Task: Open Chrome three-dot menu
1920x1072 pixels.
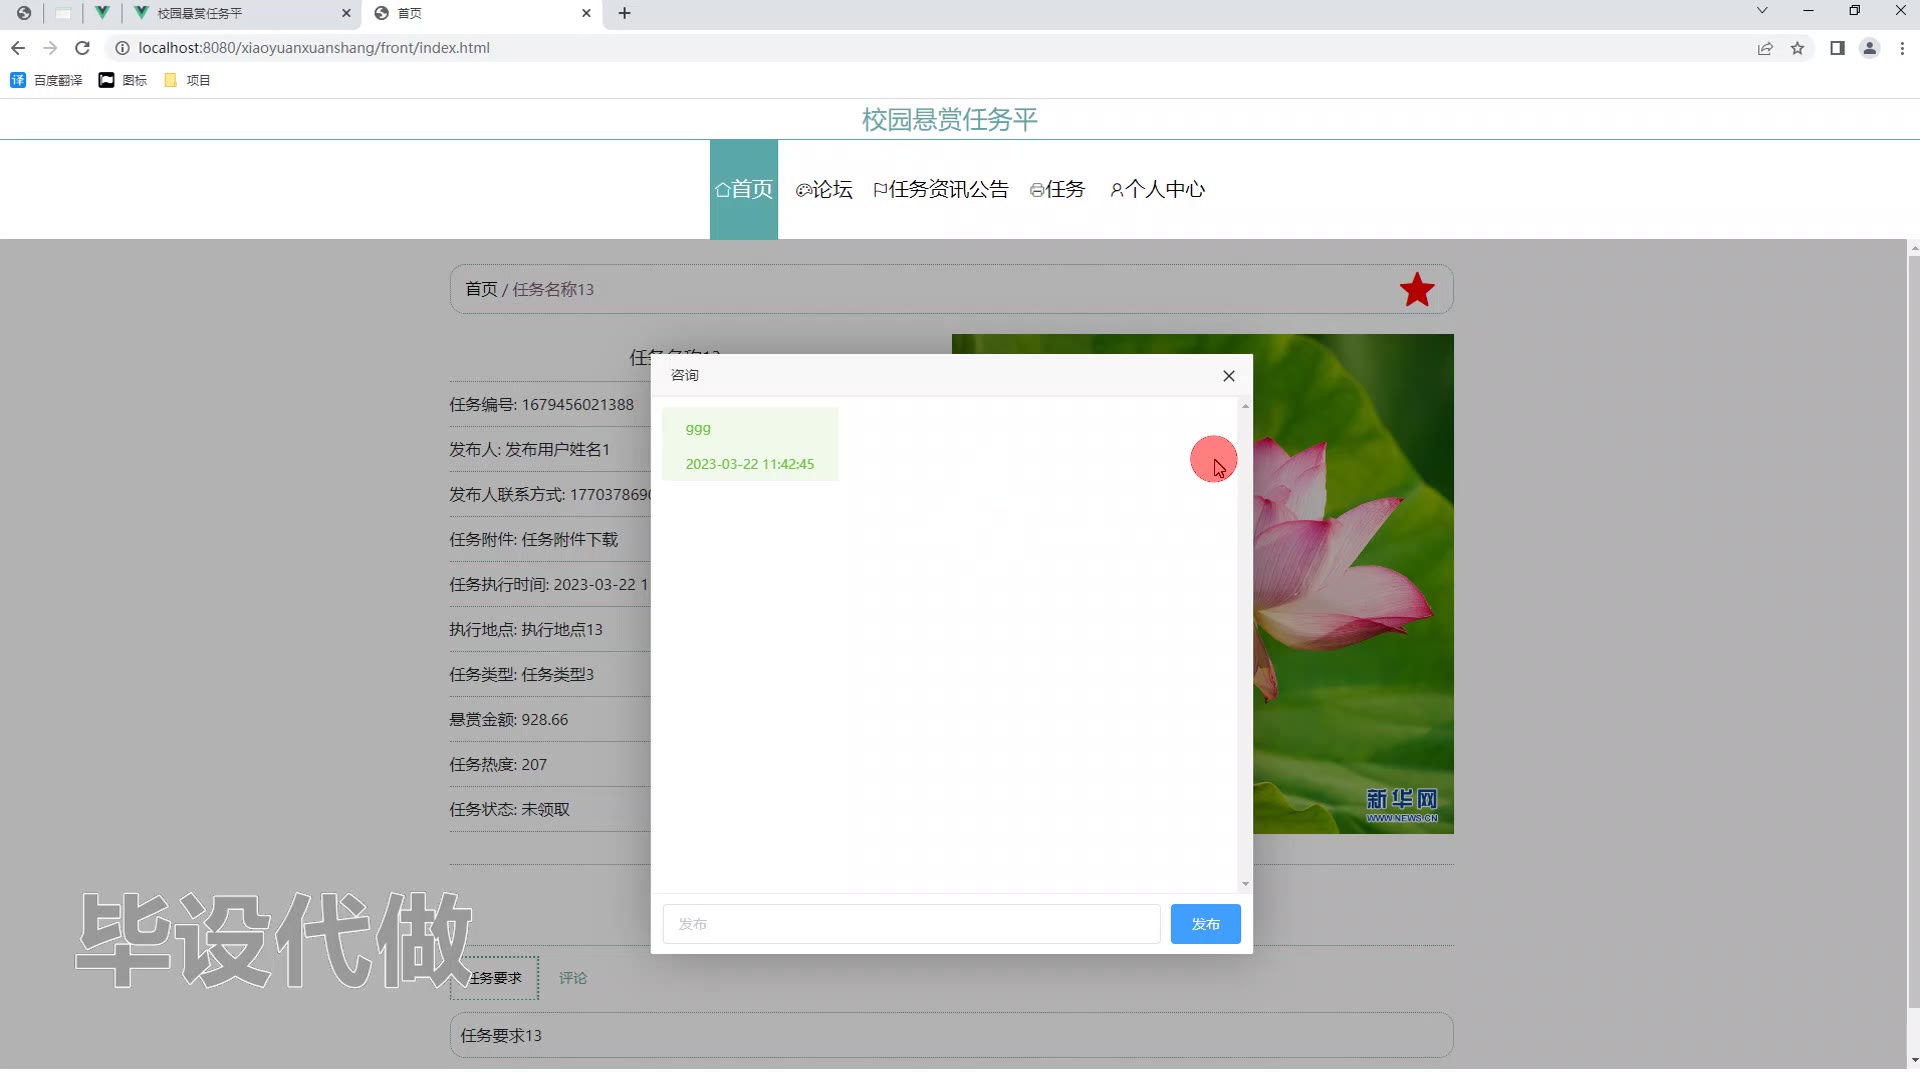Action: (1902, 48)
